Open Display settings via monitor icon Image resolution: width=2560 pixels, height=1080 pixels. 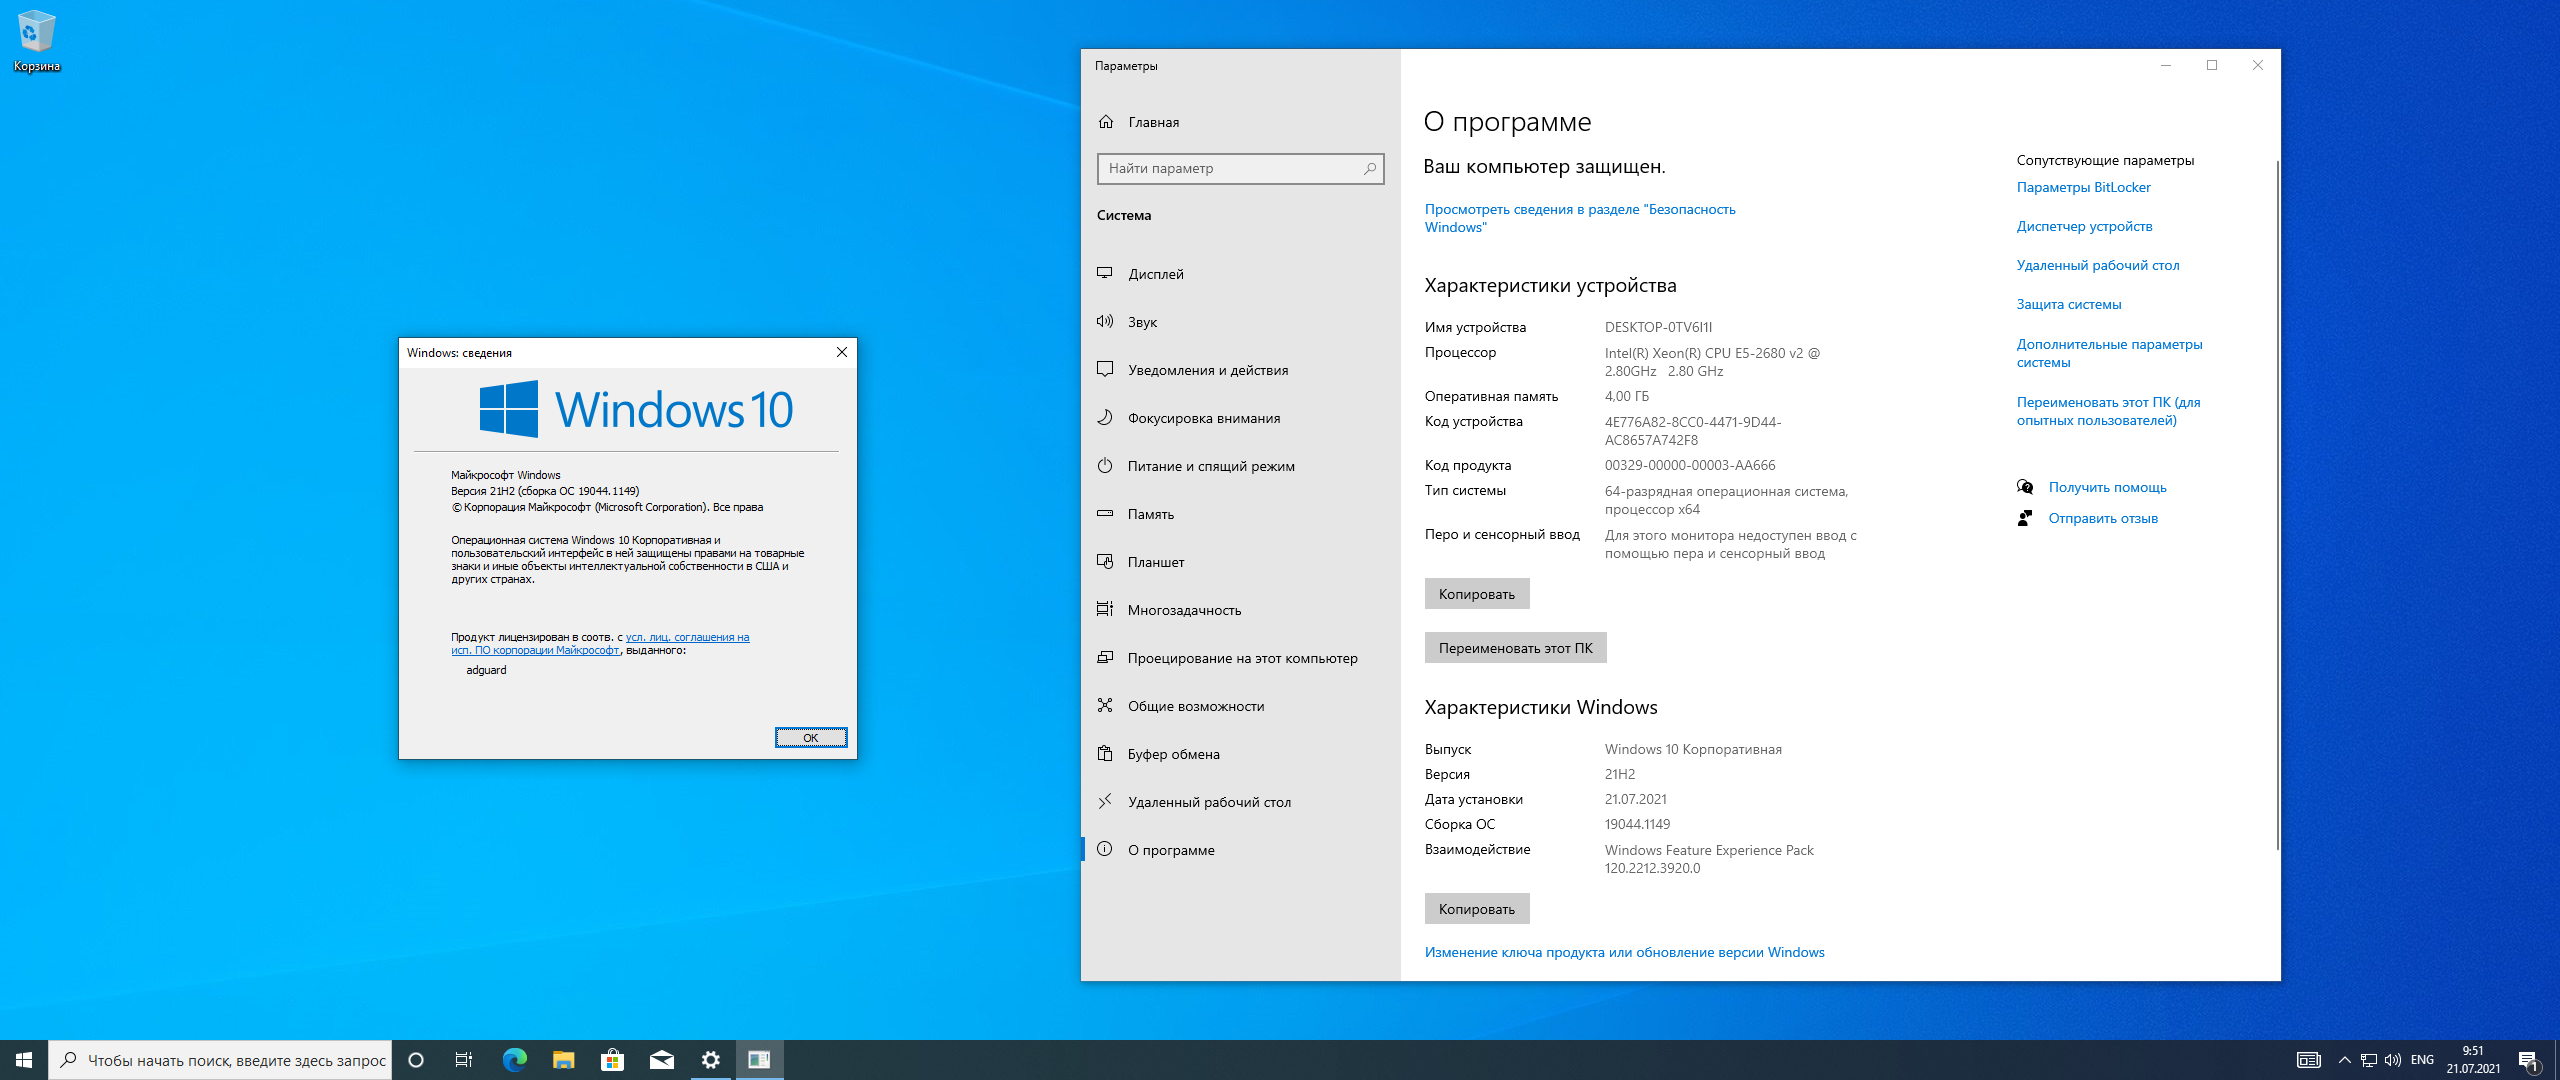pyautogui.click(x=1105, y=273)
